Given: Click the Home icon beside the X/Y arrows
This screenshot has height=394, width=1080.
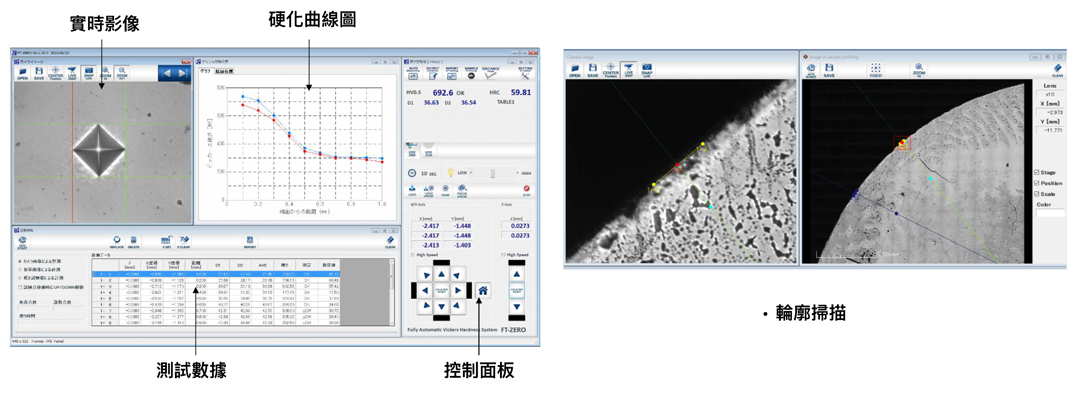Looking at the screenshot, I should coord(483,290).
